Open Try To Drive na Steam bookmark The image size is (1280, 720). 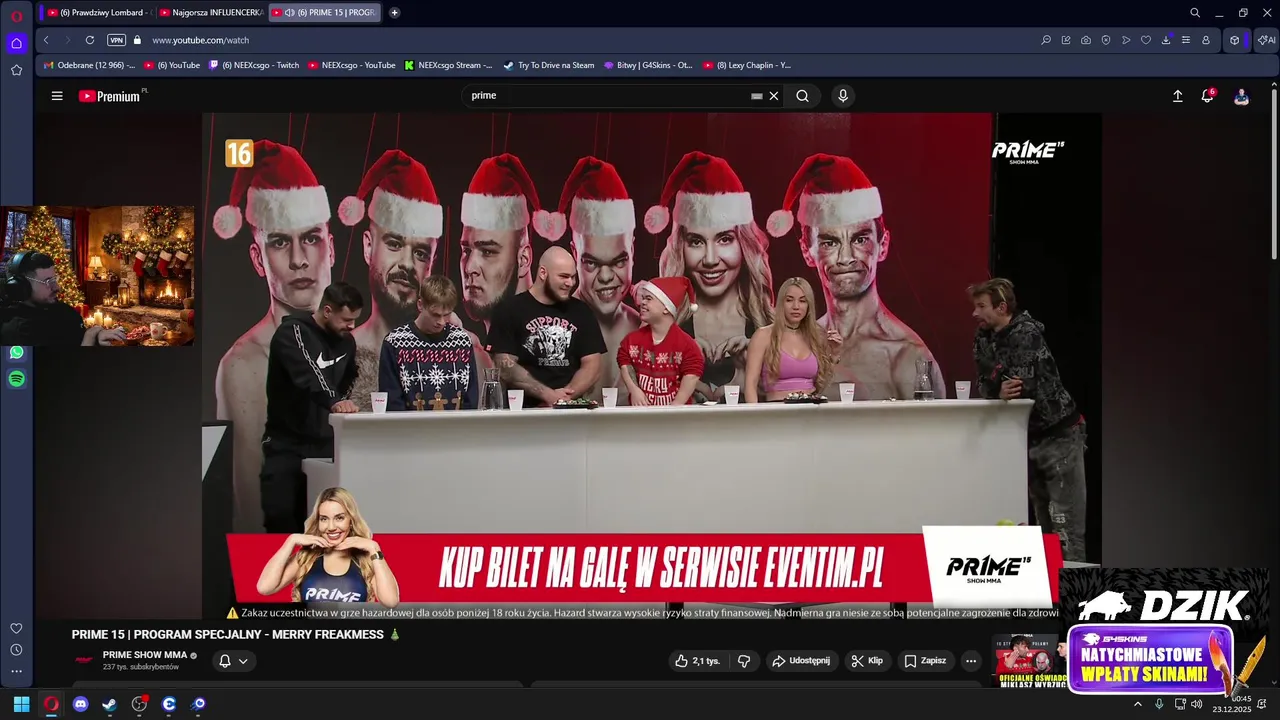click(x=549, y=65)
